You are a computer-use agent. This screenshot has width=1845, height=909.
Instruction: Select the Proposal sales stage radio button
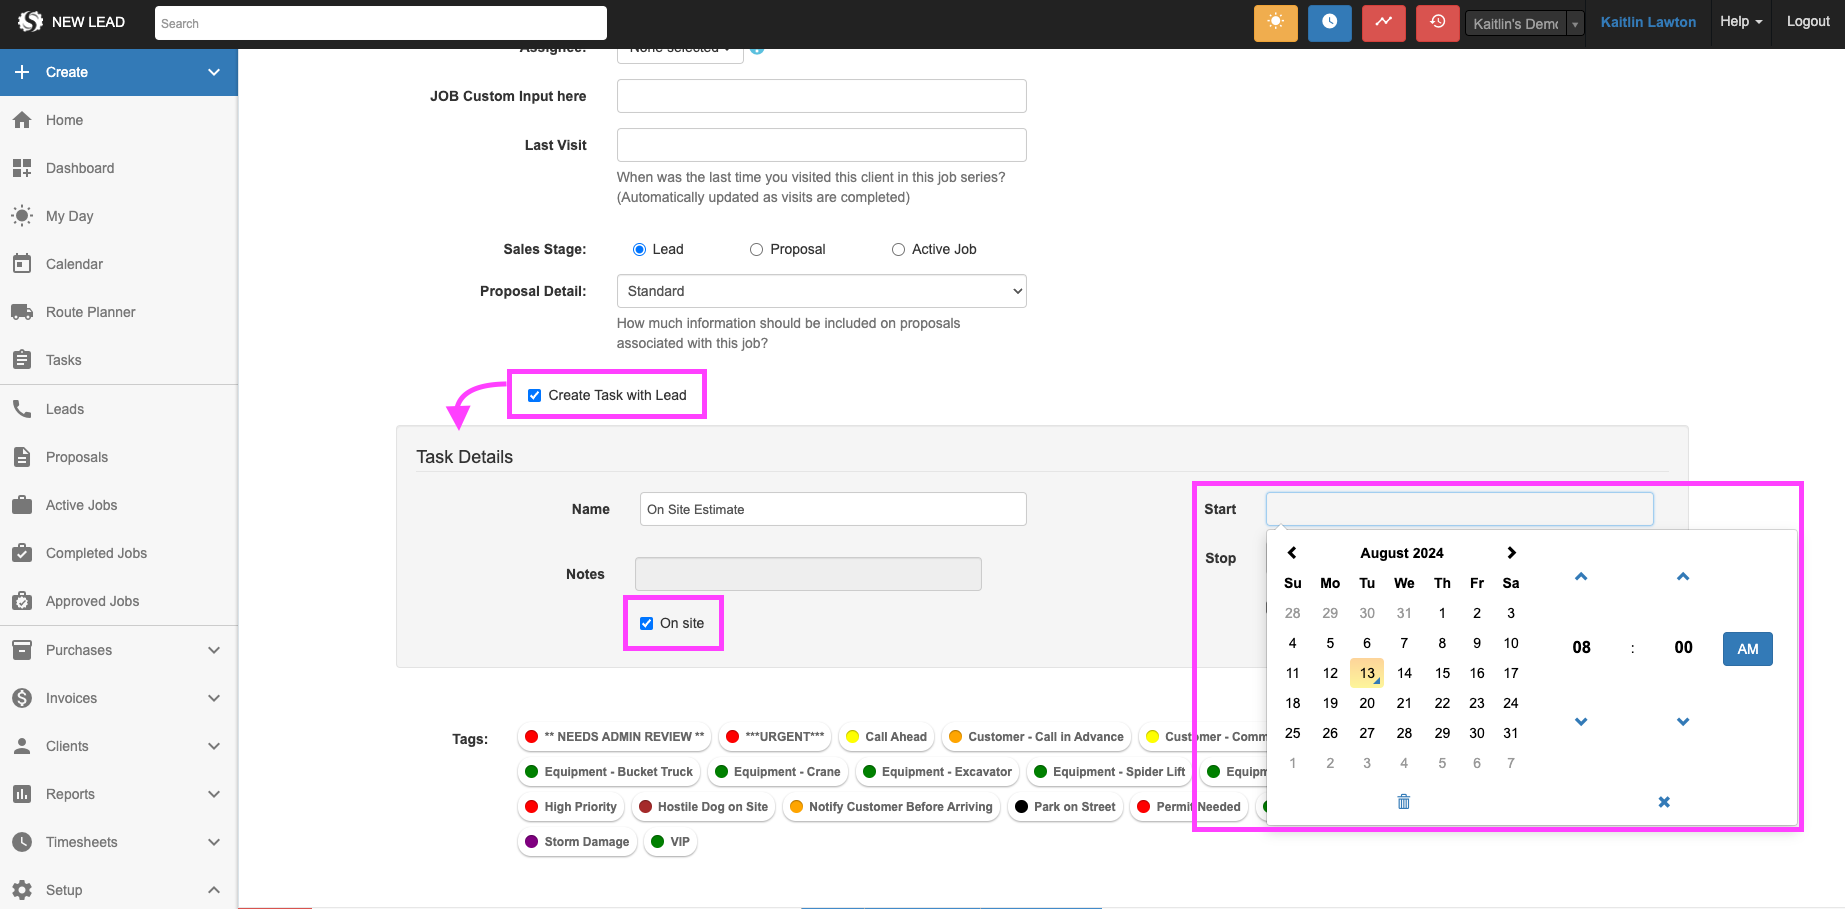(757, 250)
